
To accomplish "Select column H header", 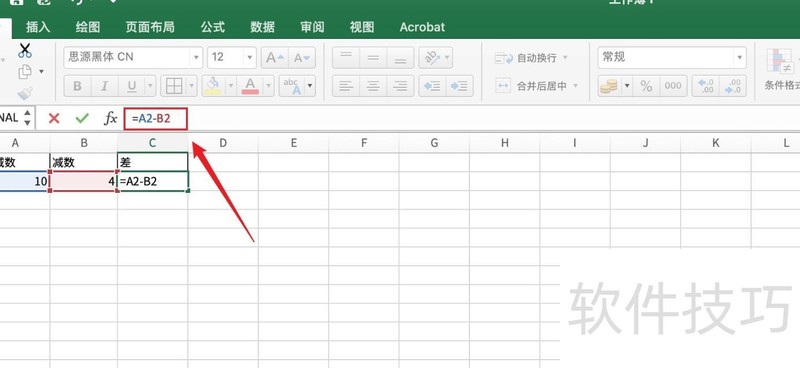I will (x=505, y=143).
